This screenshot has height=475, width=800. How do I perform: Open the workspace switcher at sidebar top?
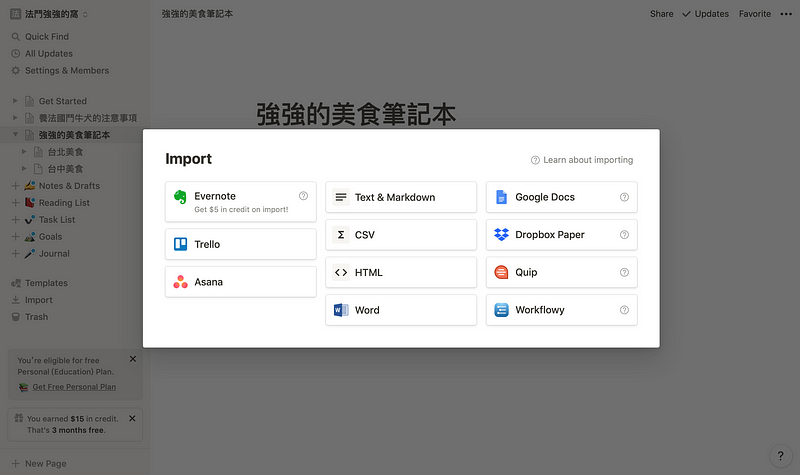point(49,14)
